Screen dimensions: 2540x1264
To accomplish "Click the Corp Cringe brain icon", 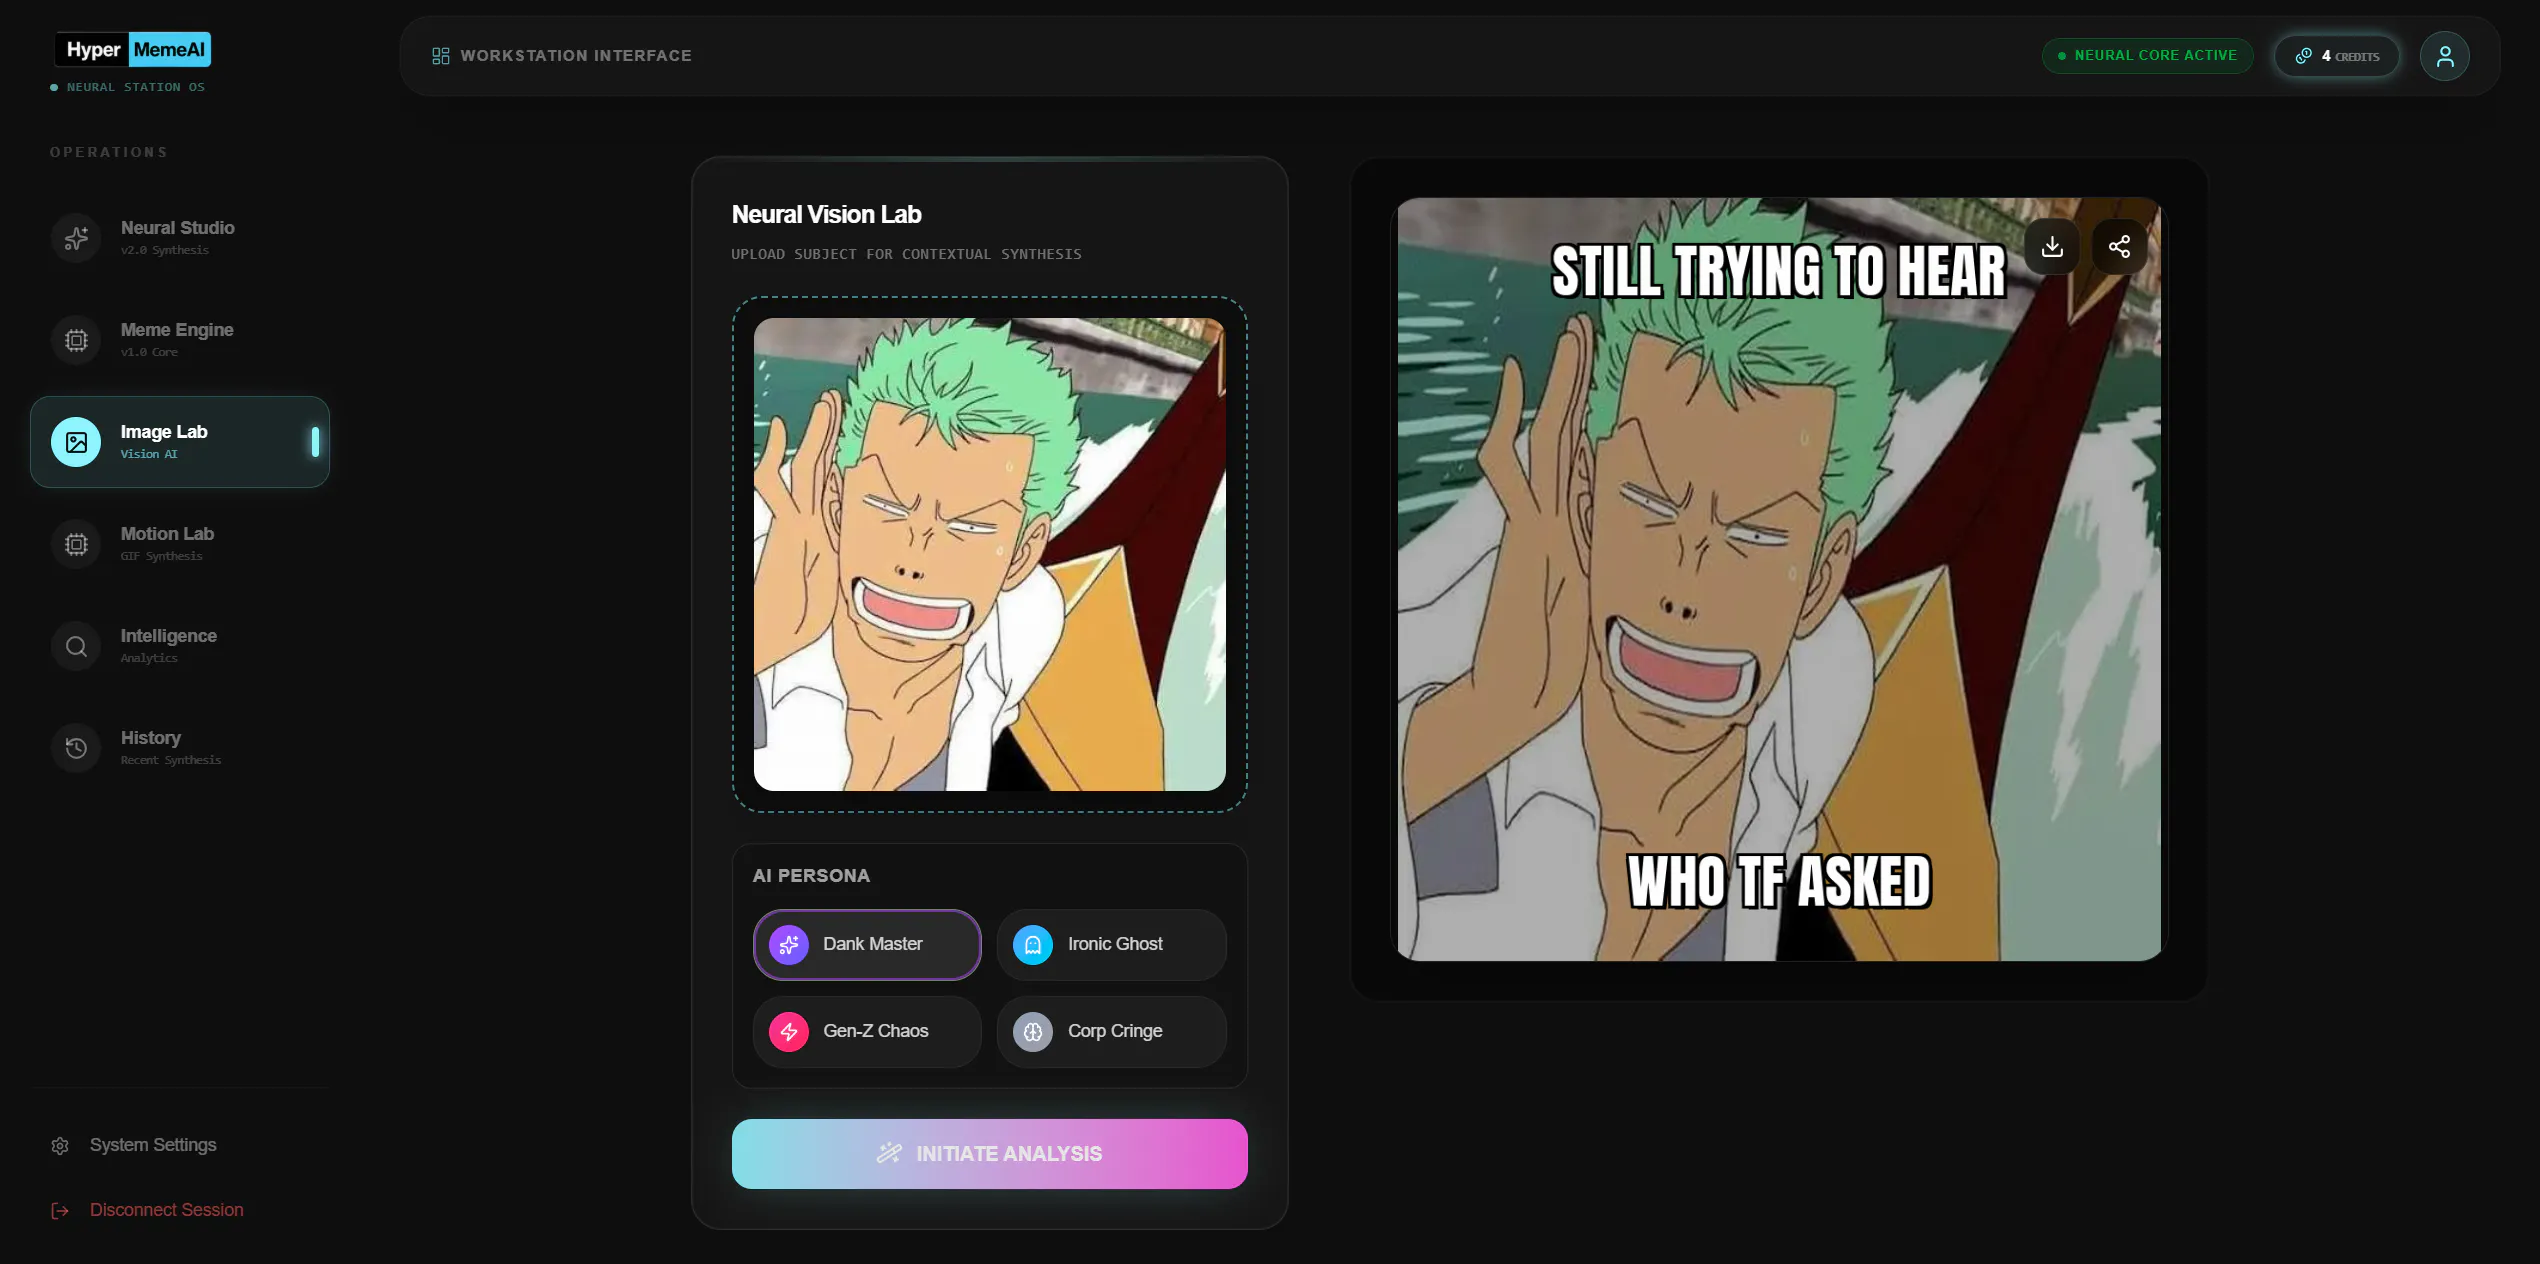I will 1033,1032.
